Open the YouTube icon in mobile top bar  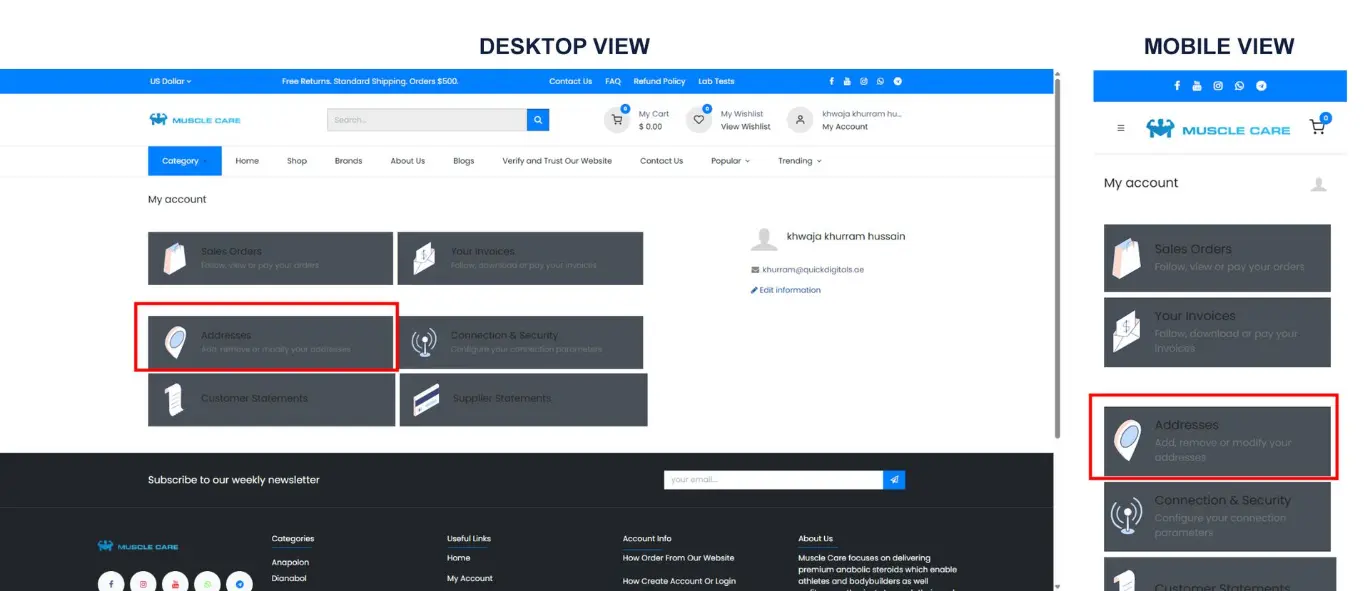tap(1197, 86)
